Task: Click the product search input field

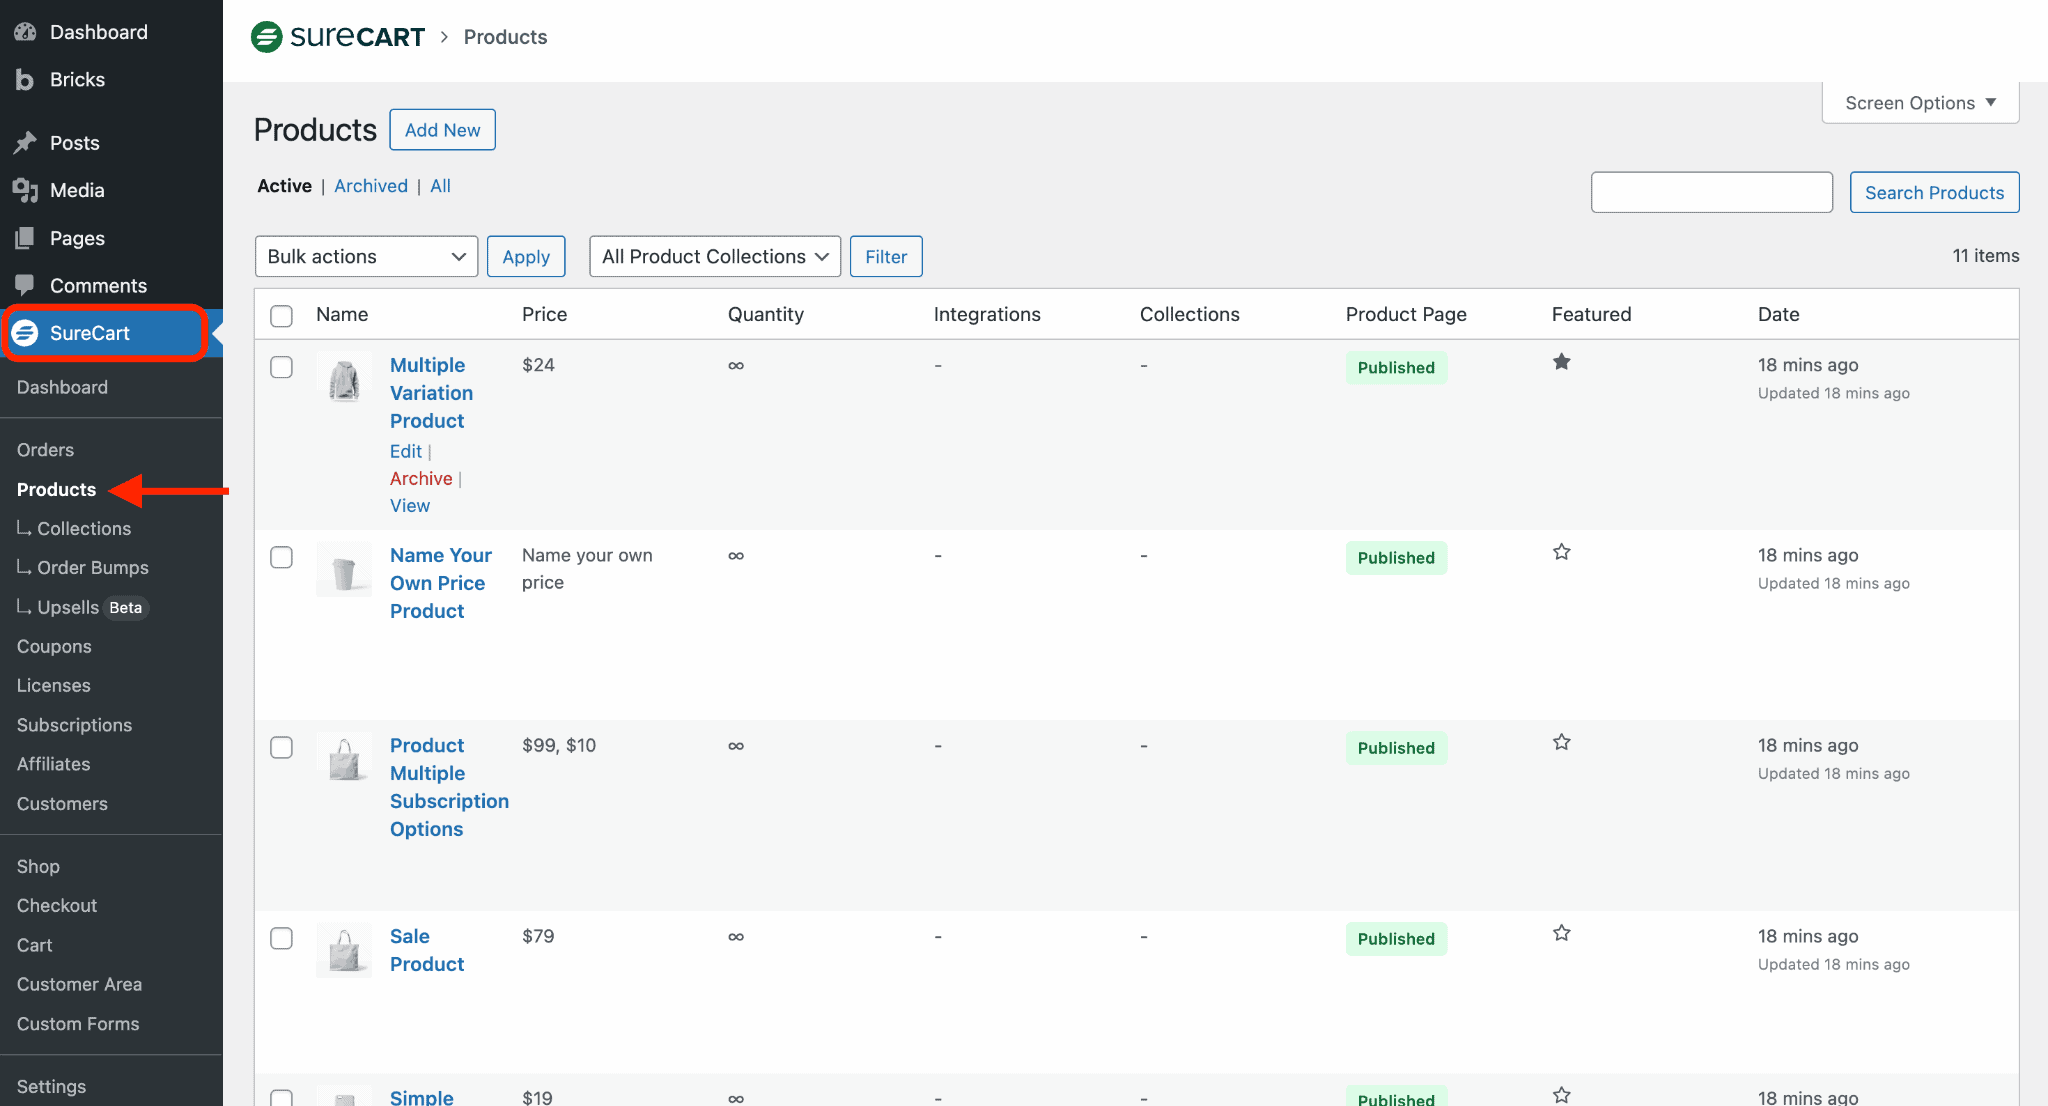Action: (1711, 192)
